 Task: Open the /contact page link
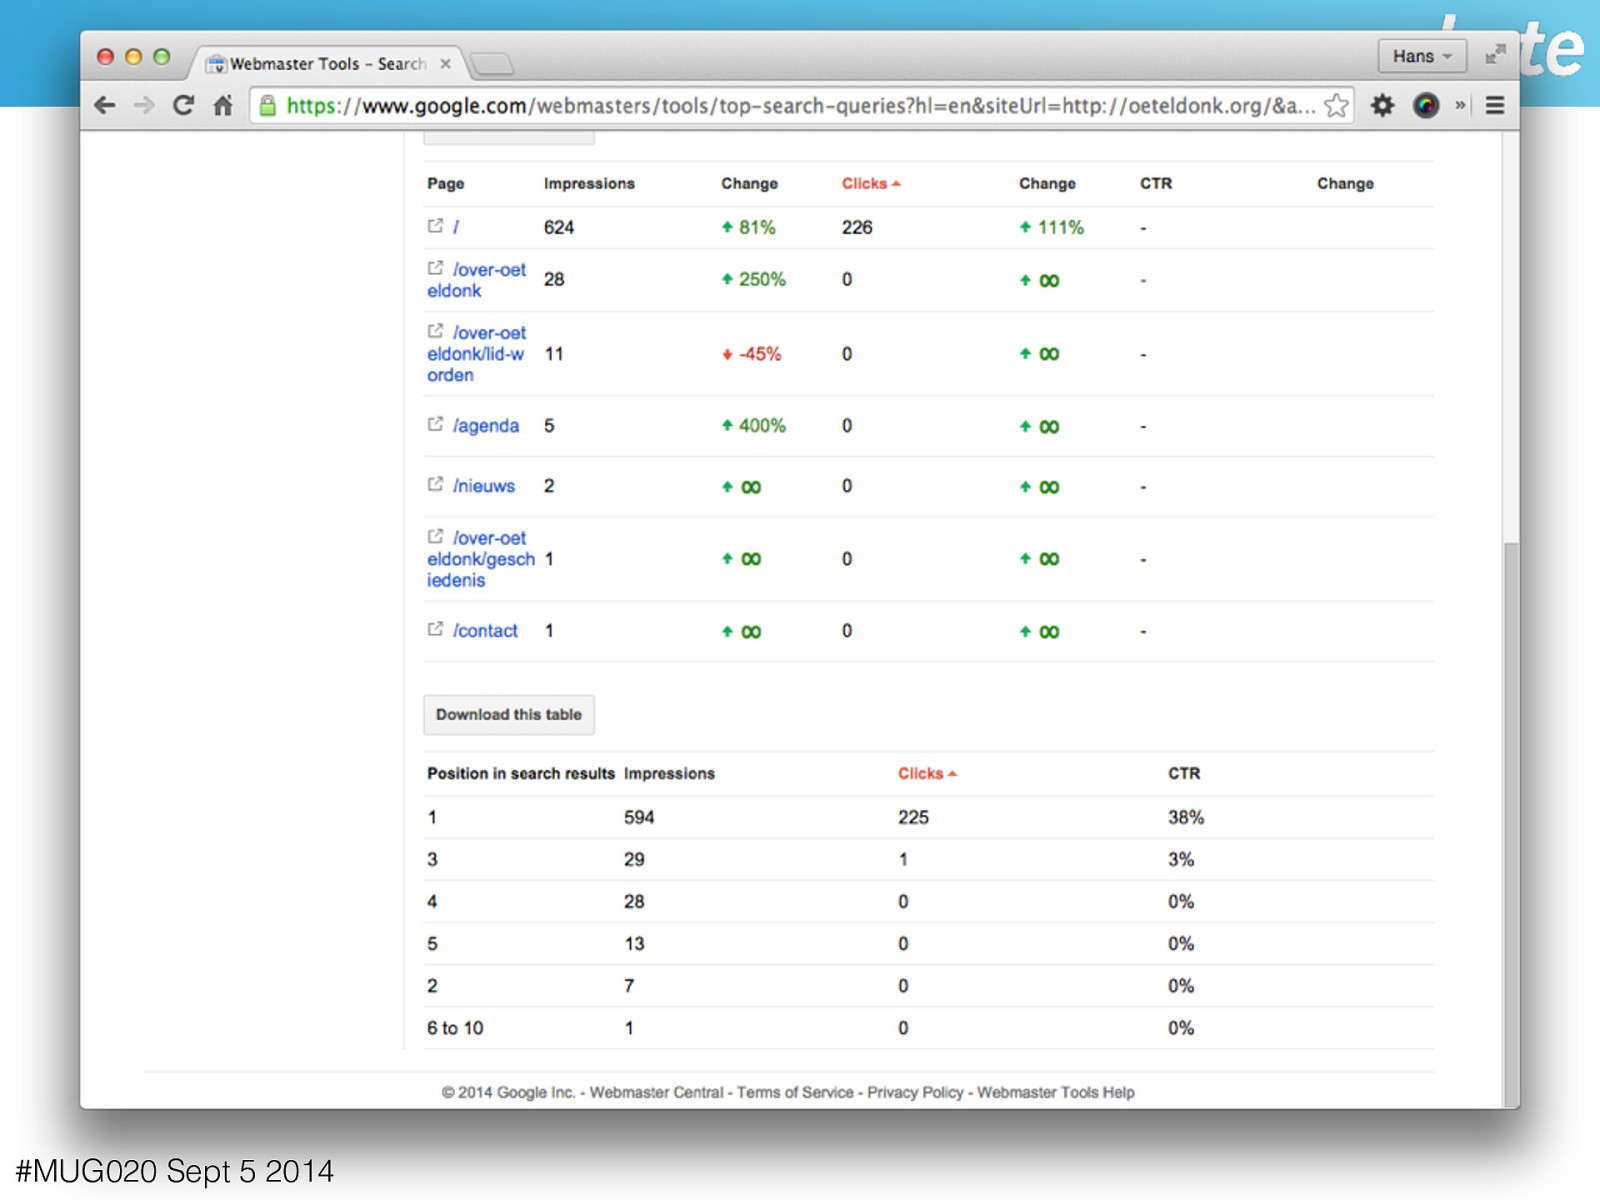[485, 631]
